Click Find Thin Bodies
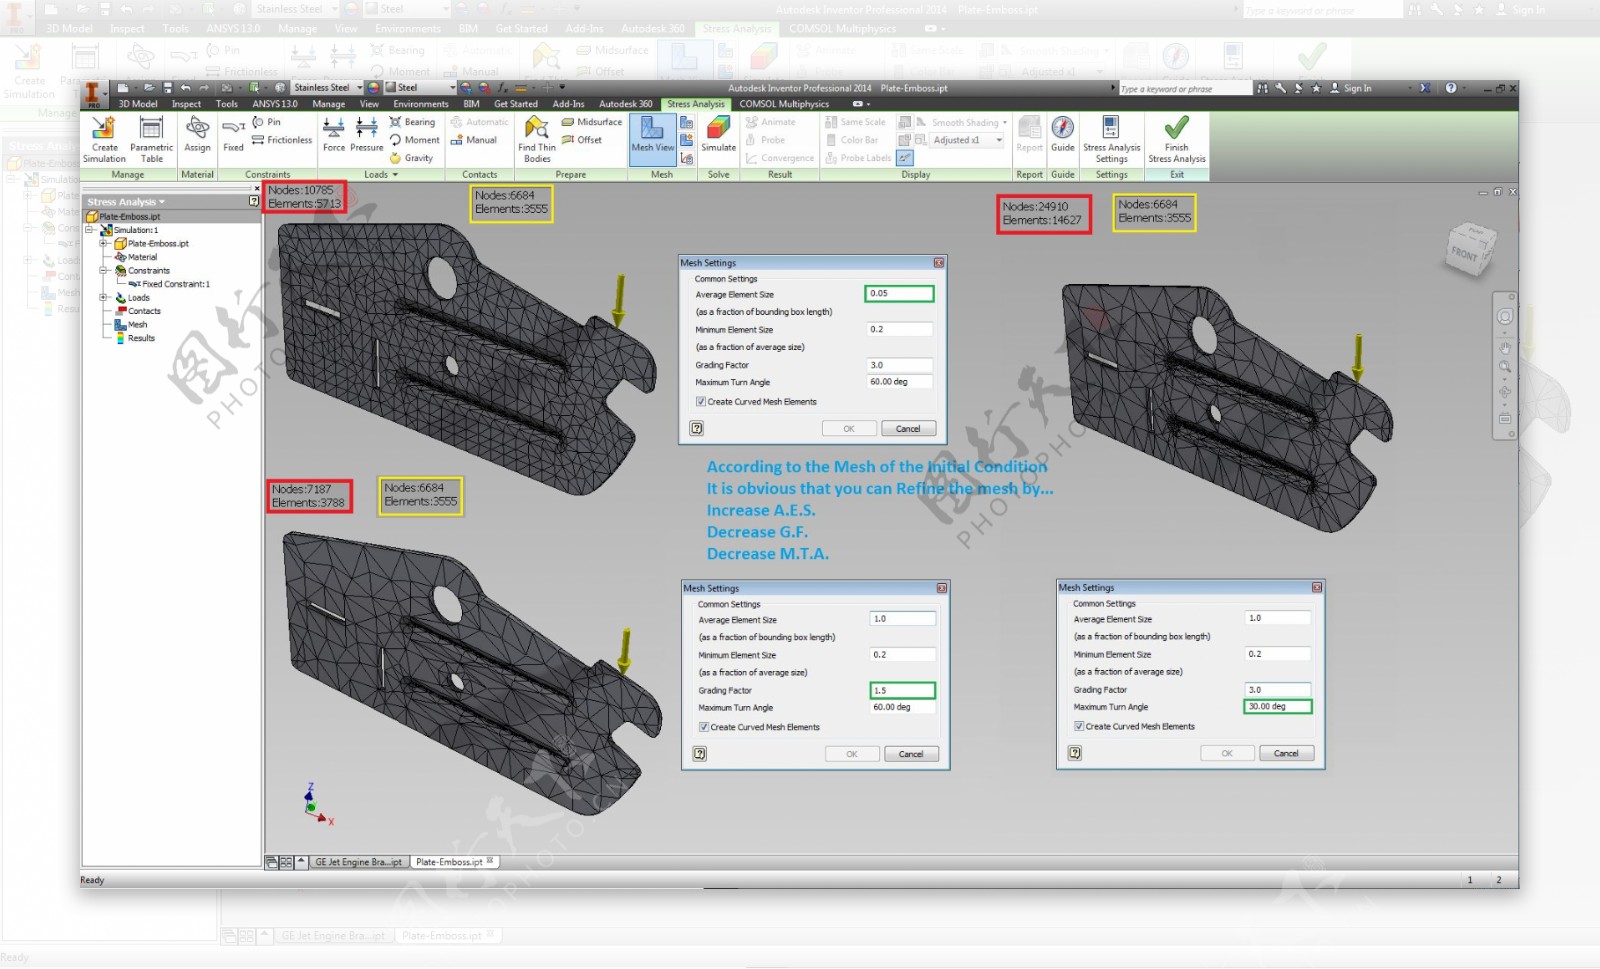The width and height of the screenshot is (1600, 969). pos(537,139)
